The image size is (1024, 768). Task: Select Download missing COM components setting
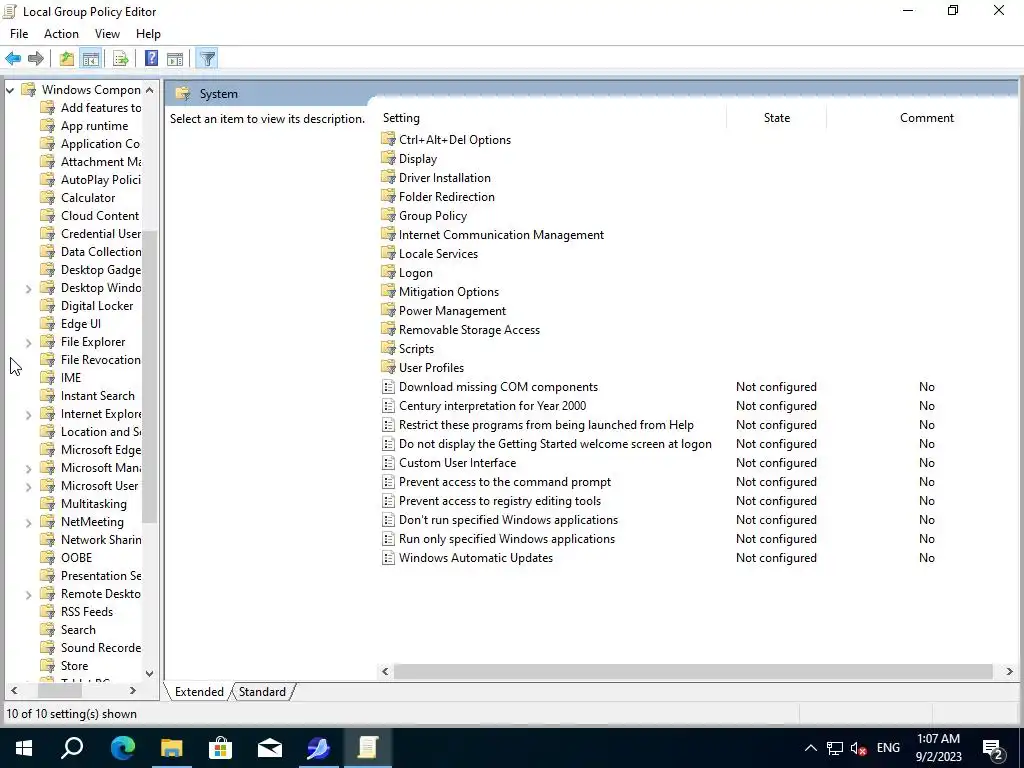pyautogui.click(x=498, y=387)
